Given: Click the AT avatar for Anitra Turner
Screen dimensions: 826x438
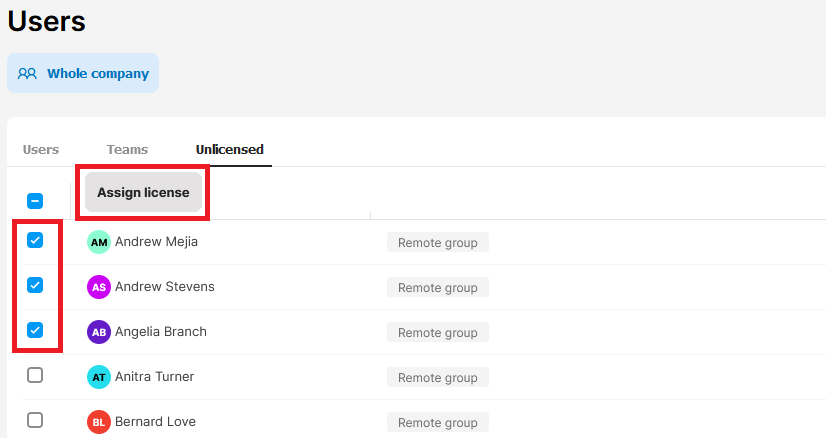Looking at the screenshot, I should (98, 377).
